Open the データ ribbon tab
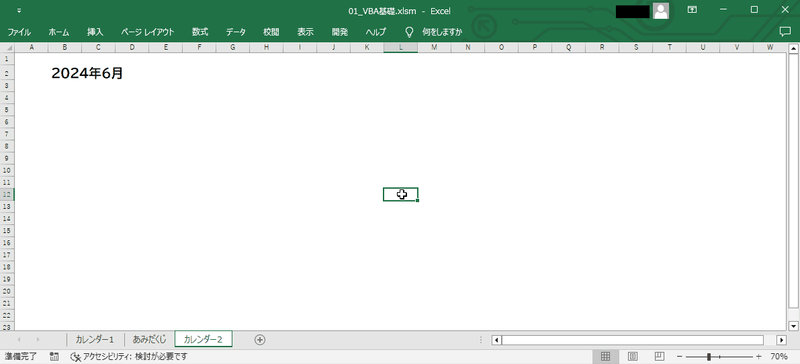This screenshot has height=364, width=800. click(x=236, y=32)
